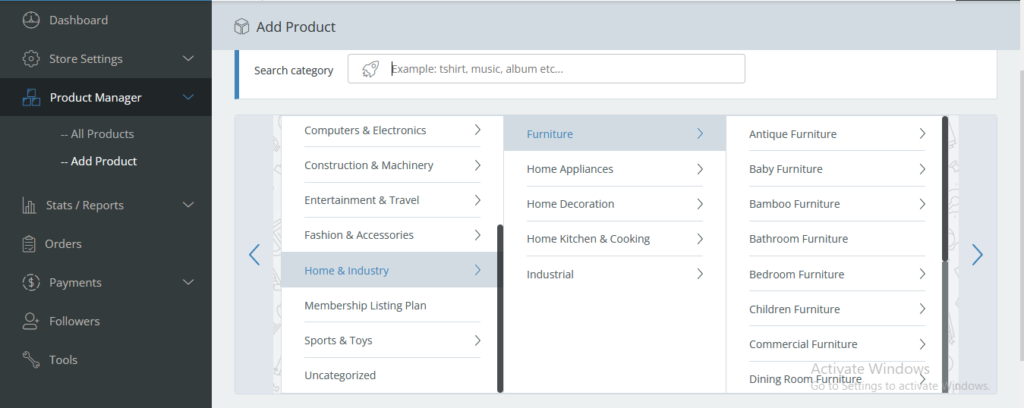Click the Dashboard gauge icon
Viewport: 1024px width, 408px height.
tap(31, 20)
